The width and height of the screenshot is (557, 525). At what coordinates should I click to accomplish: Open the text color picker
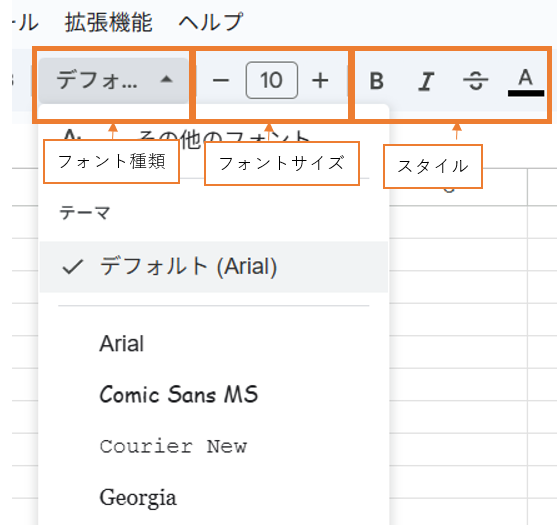pos(526,82)
